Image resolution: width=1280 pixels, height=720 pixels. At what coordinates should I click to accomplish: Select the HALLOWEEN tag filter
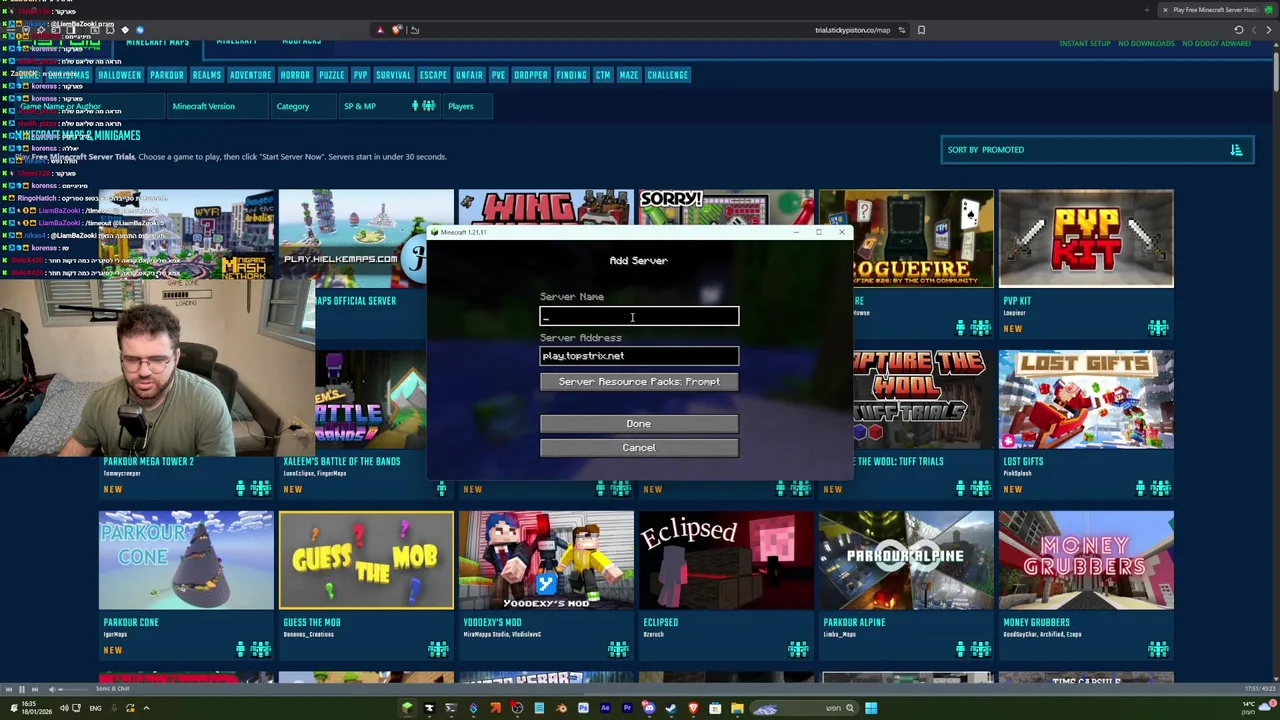click(x=119, y=75)
